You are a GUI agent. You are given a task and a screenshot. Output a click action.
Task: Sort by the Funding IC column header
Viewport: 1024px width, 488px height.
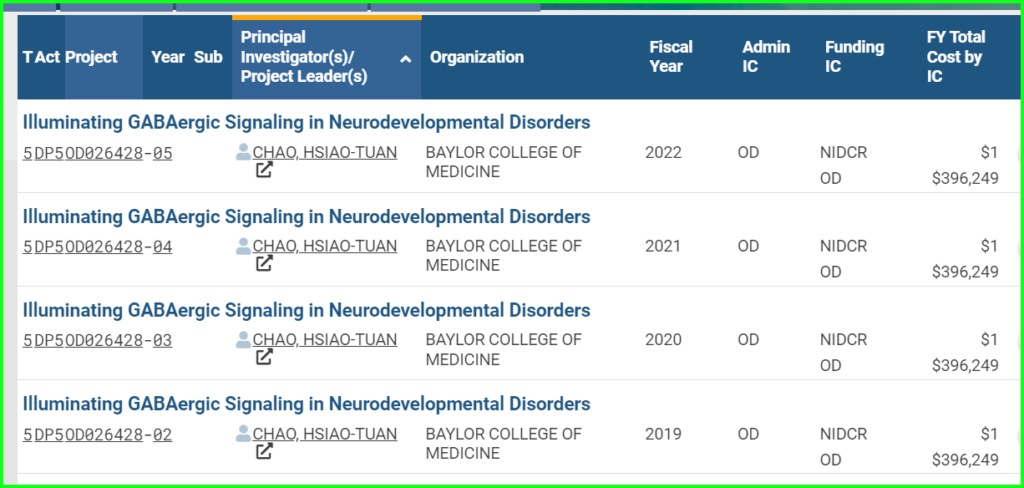pyautogui.click(x=854, y=57)
